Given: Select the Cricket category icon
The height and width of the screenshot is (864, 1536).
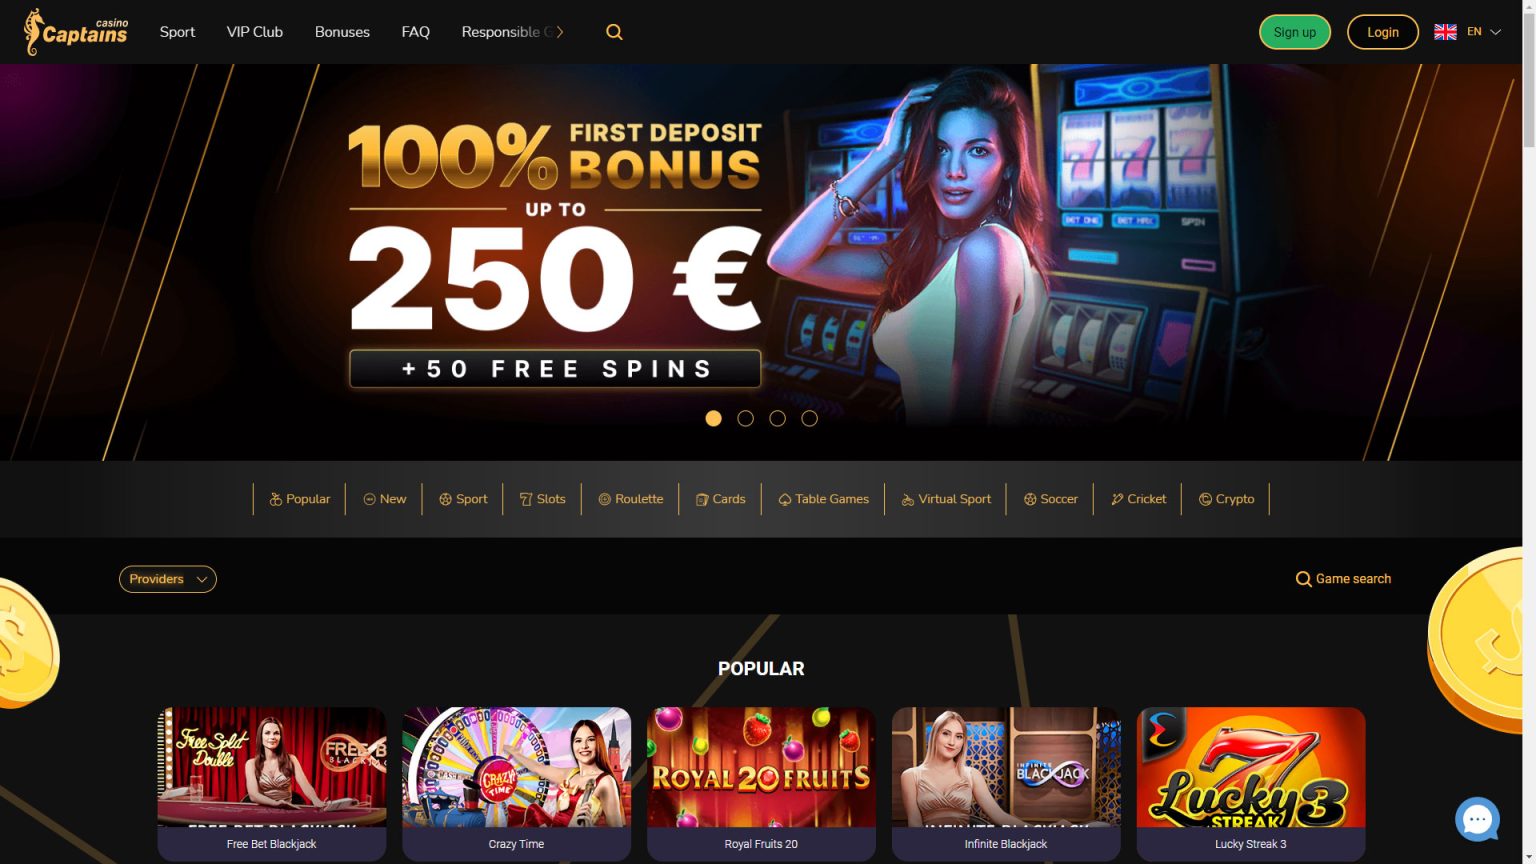Looking at the screenshot, I should click(x=1117, y=499).
